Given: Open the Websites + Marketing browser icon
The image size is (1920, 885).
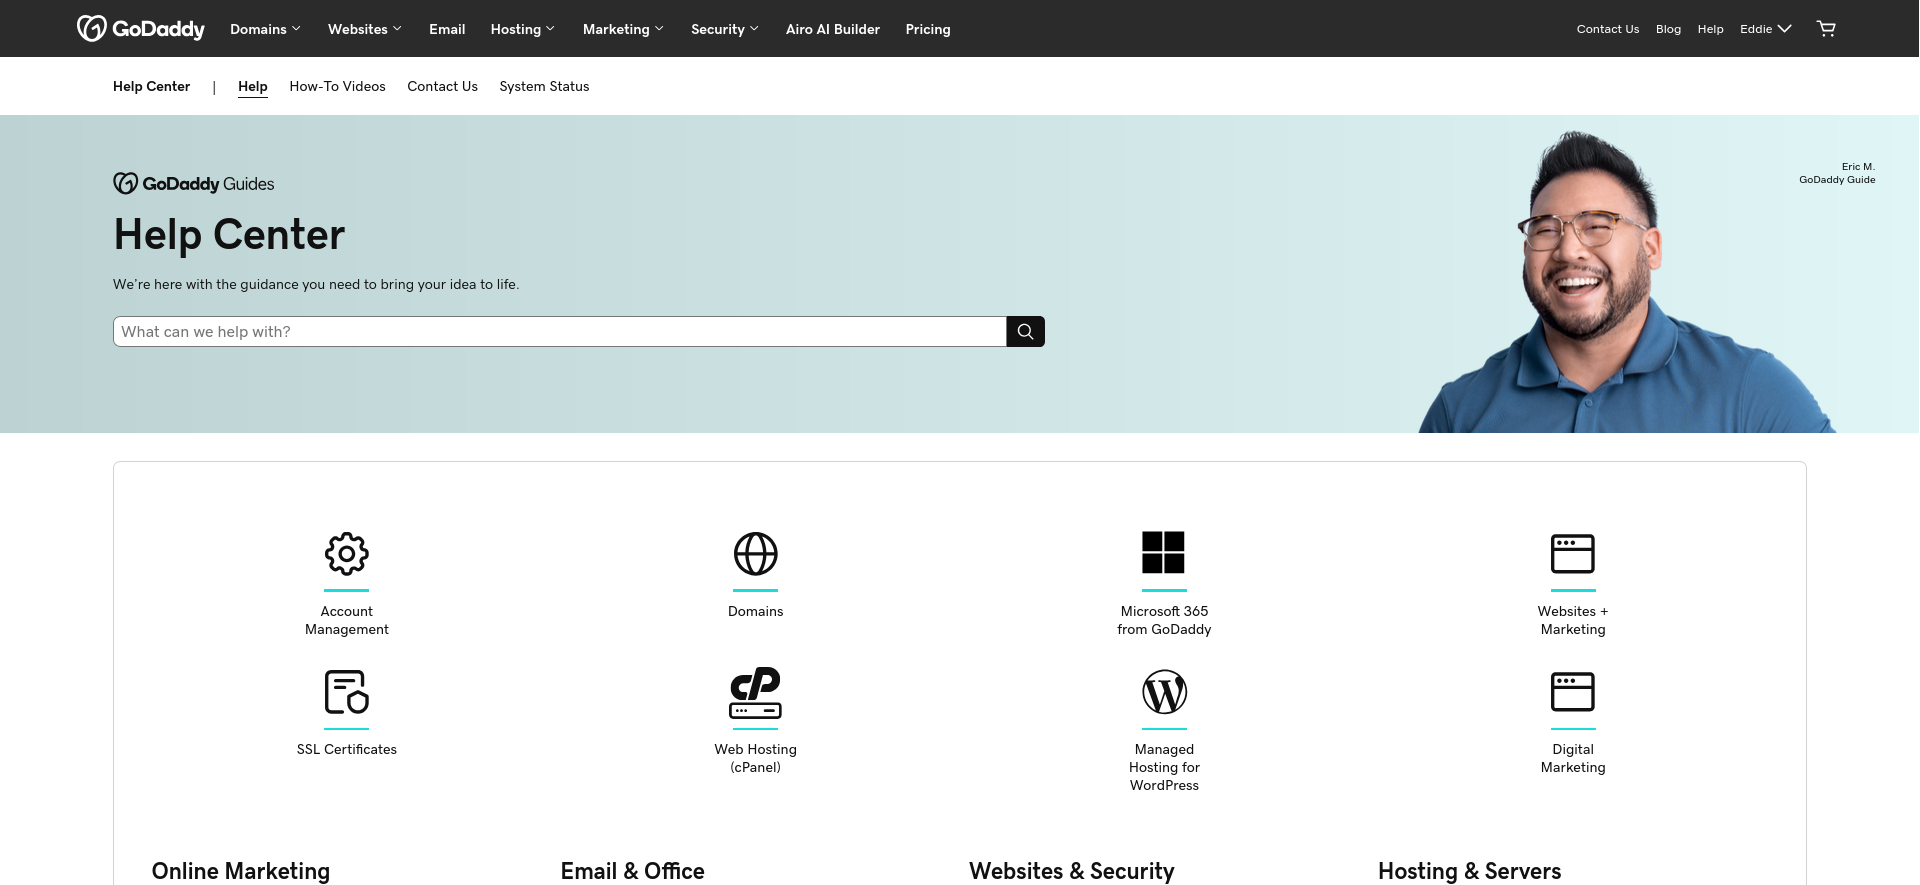Looking at the screenshot, I should [1573, 553].
